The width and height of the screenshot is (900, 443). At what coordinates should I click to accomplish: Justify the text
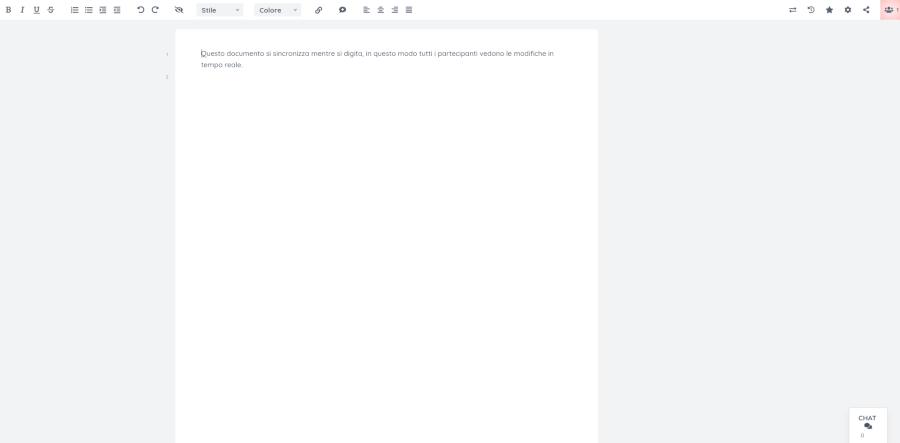click(x=409, y=10)
